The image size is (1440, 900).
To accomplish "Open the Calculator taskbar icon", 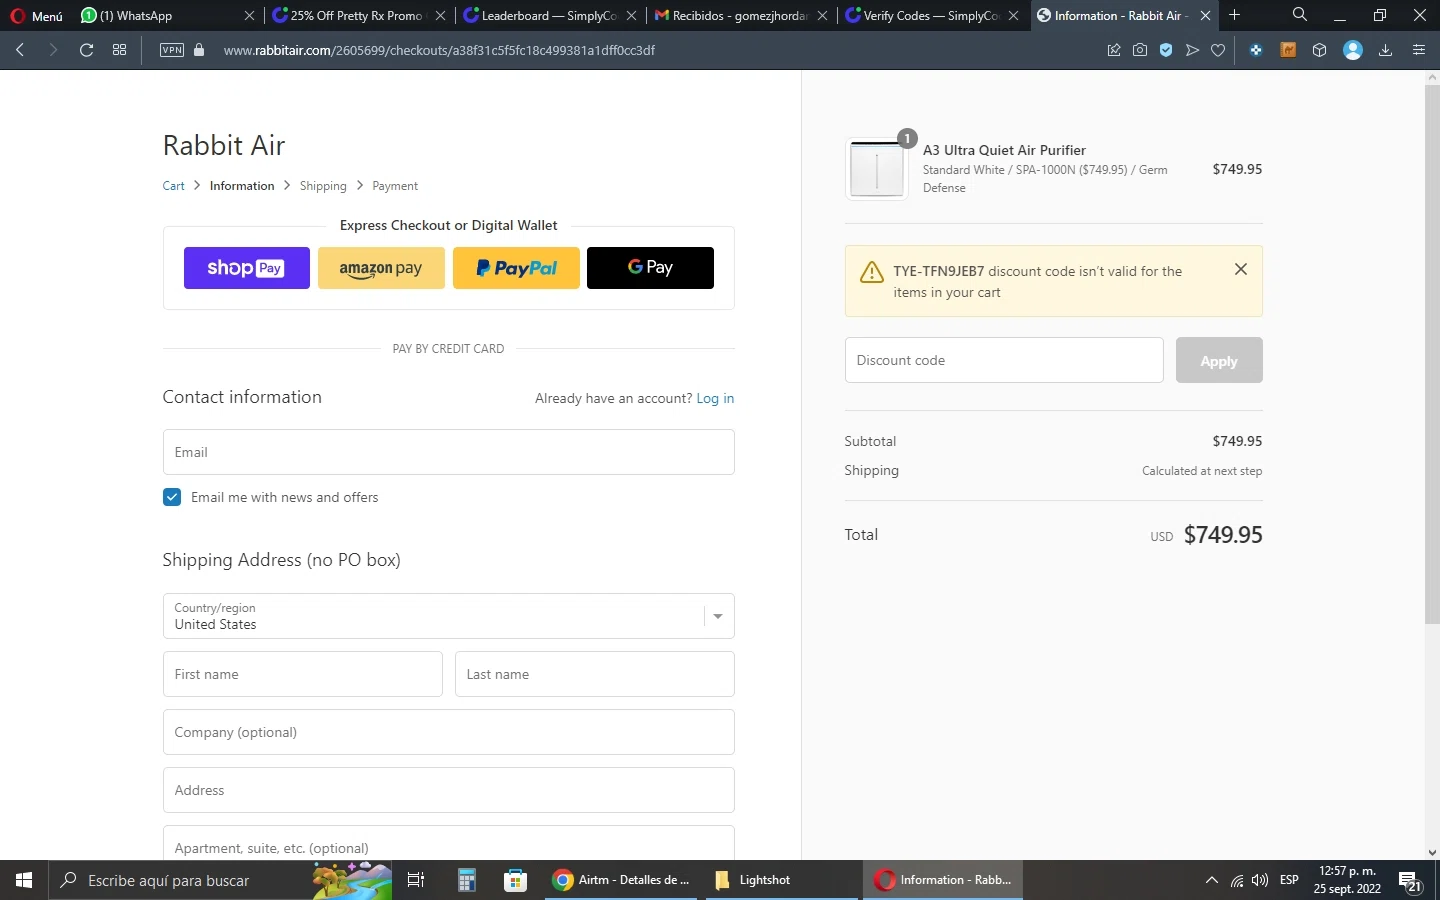I will 466,880.
